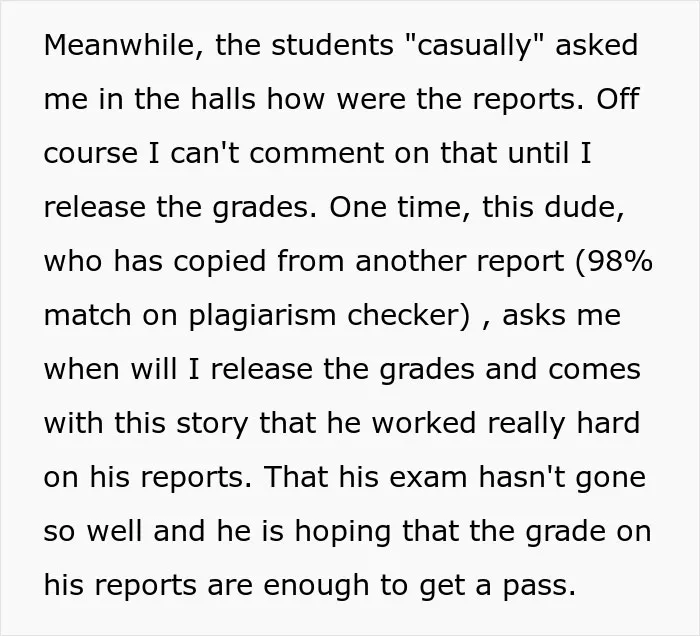
Task: Click the word "enough" in last line
Action: click(316, 586)
